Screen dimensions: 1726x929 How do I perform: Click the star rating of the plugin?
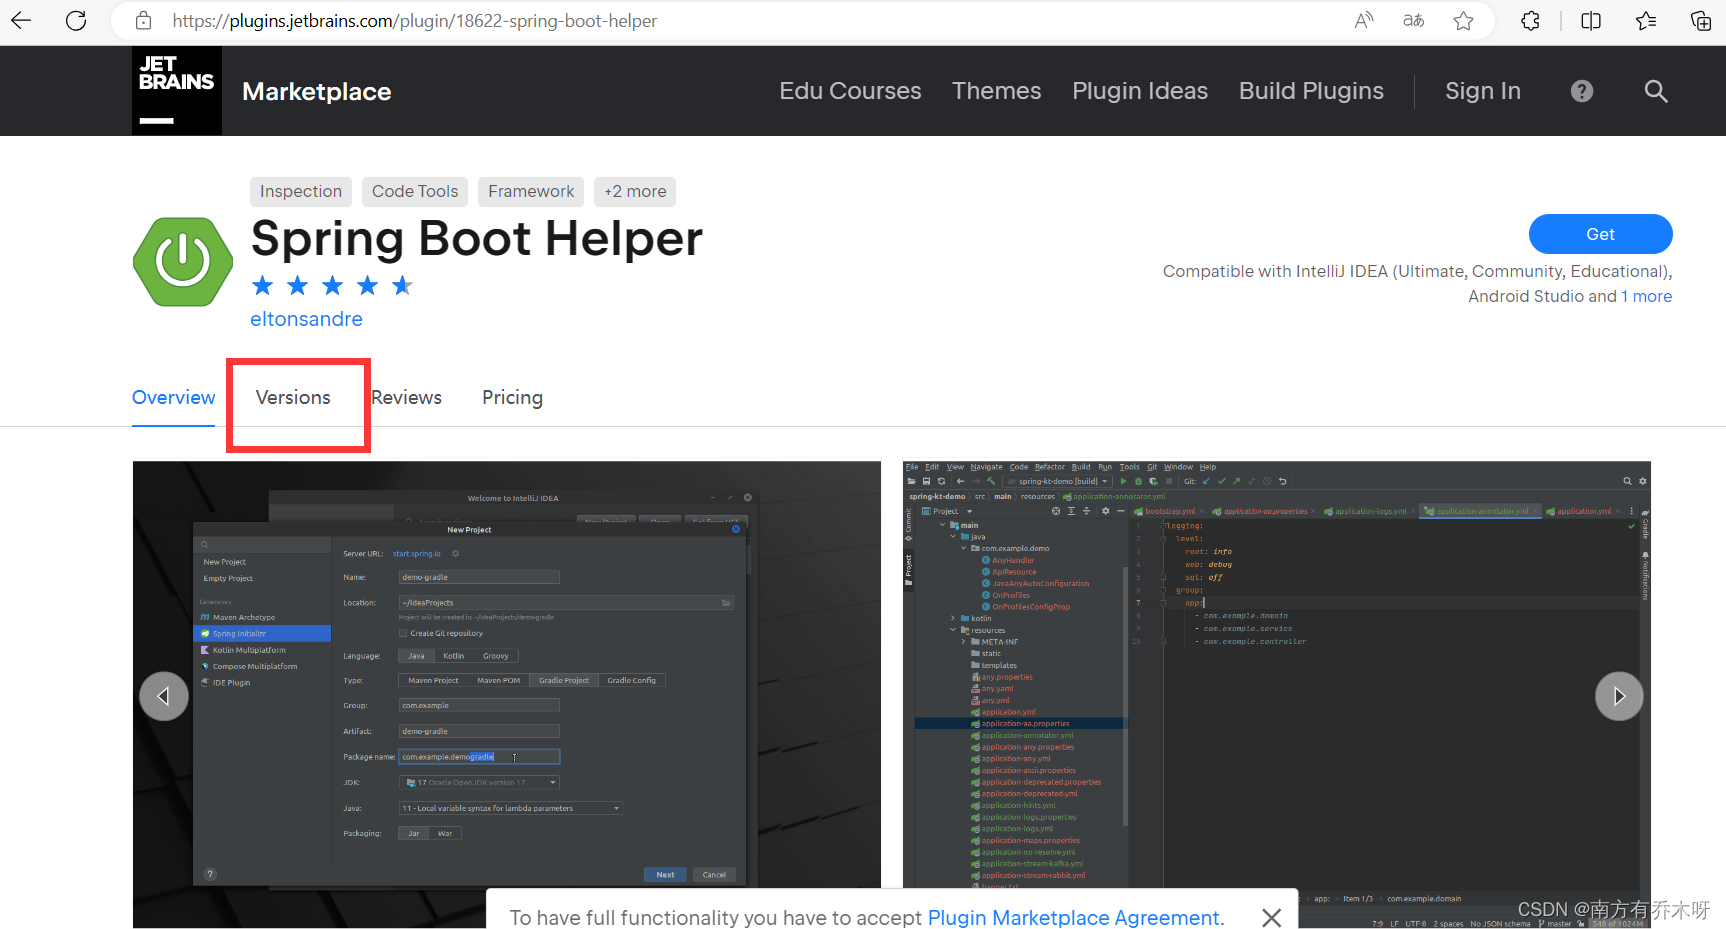coord(332,286)
